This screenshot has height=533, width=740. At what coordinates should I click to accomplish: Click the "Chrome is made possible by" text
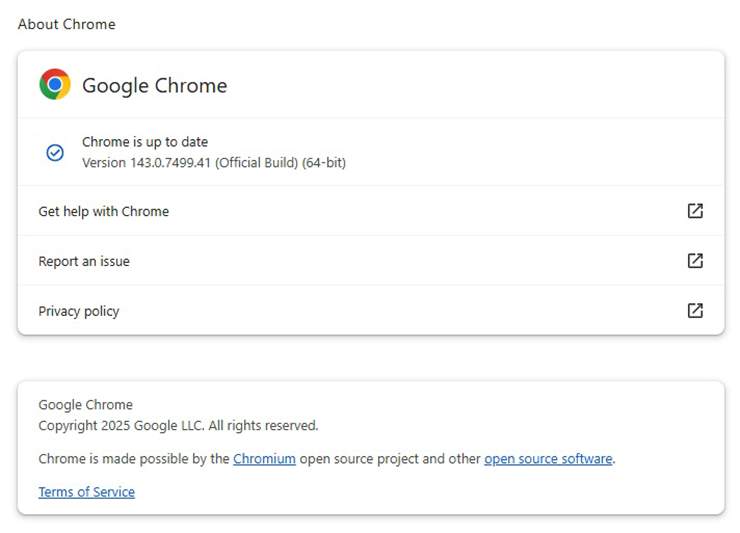point(134,459)
